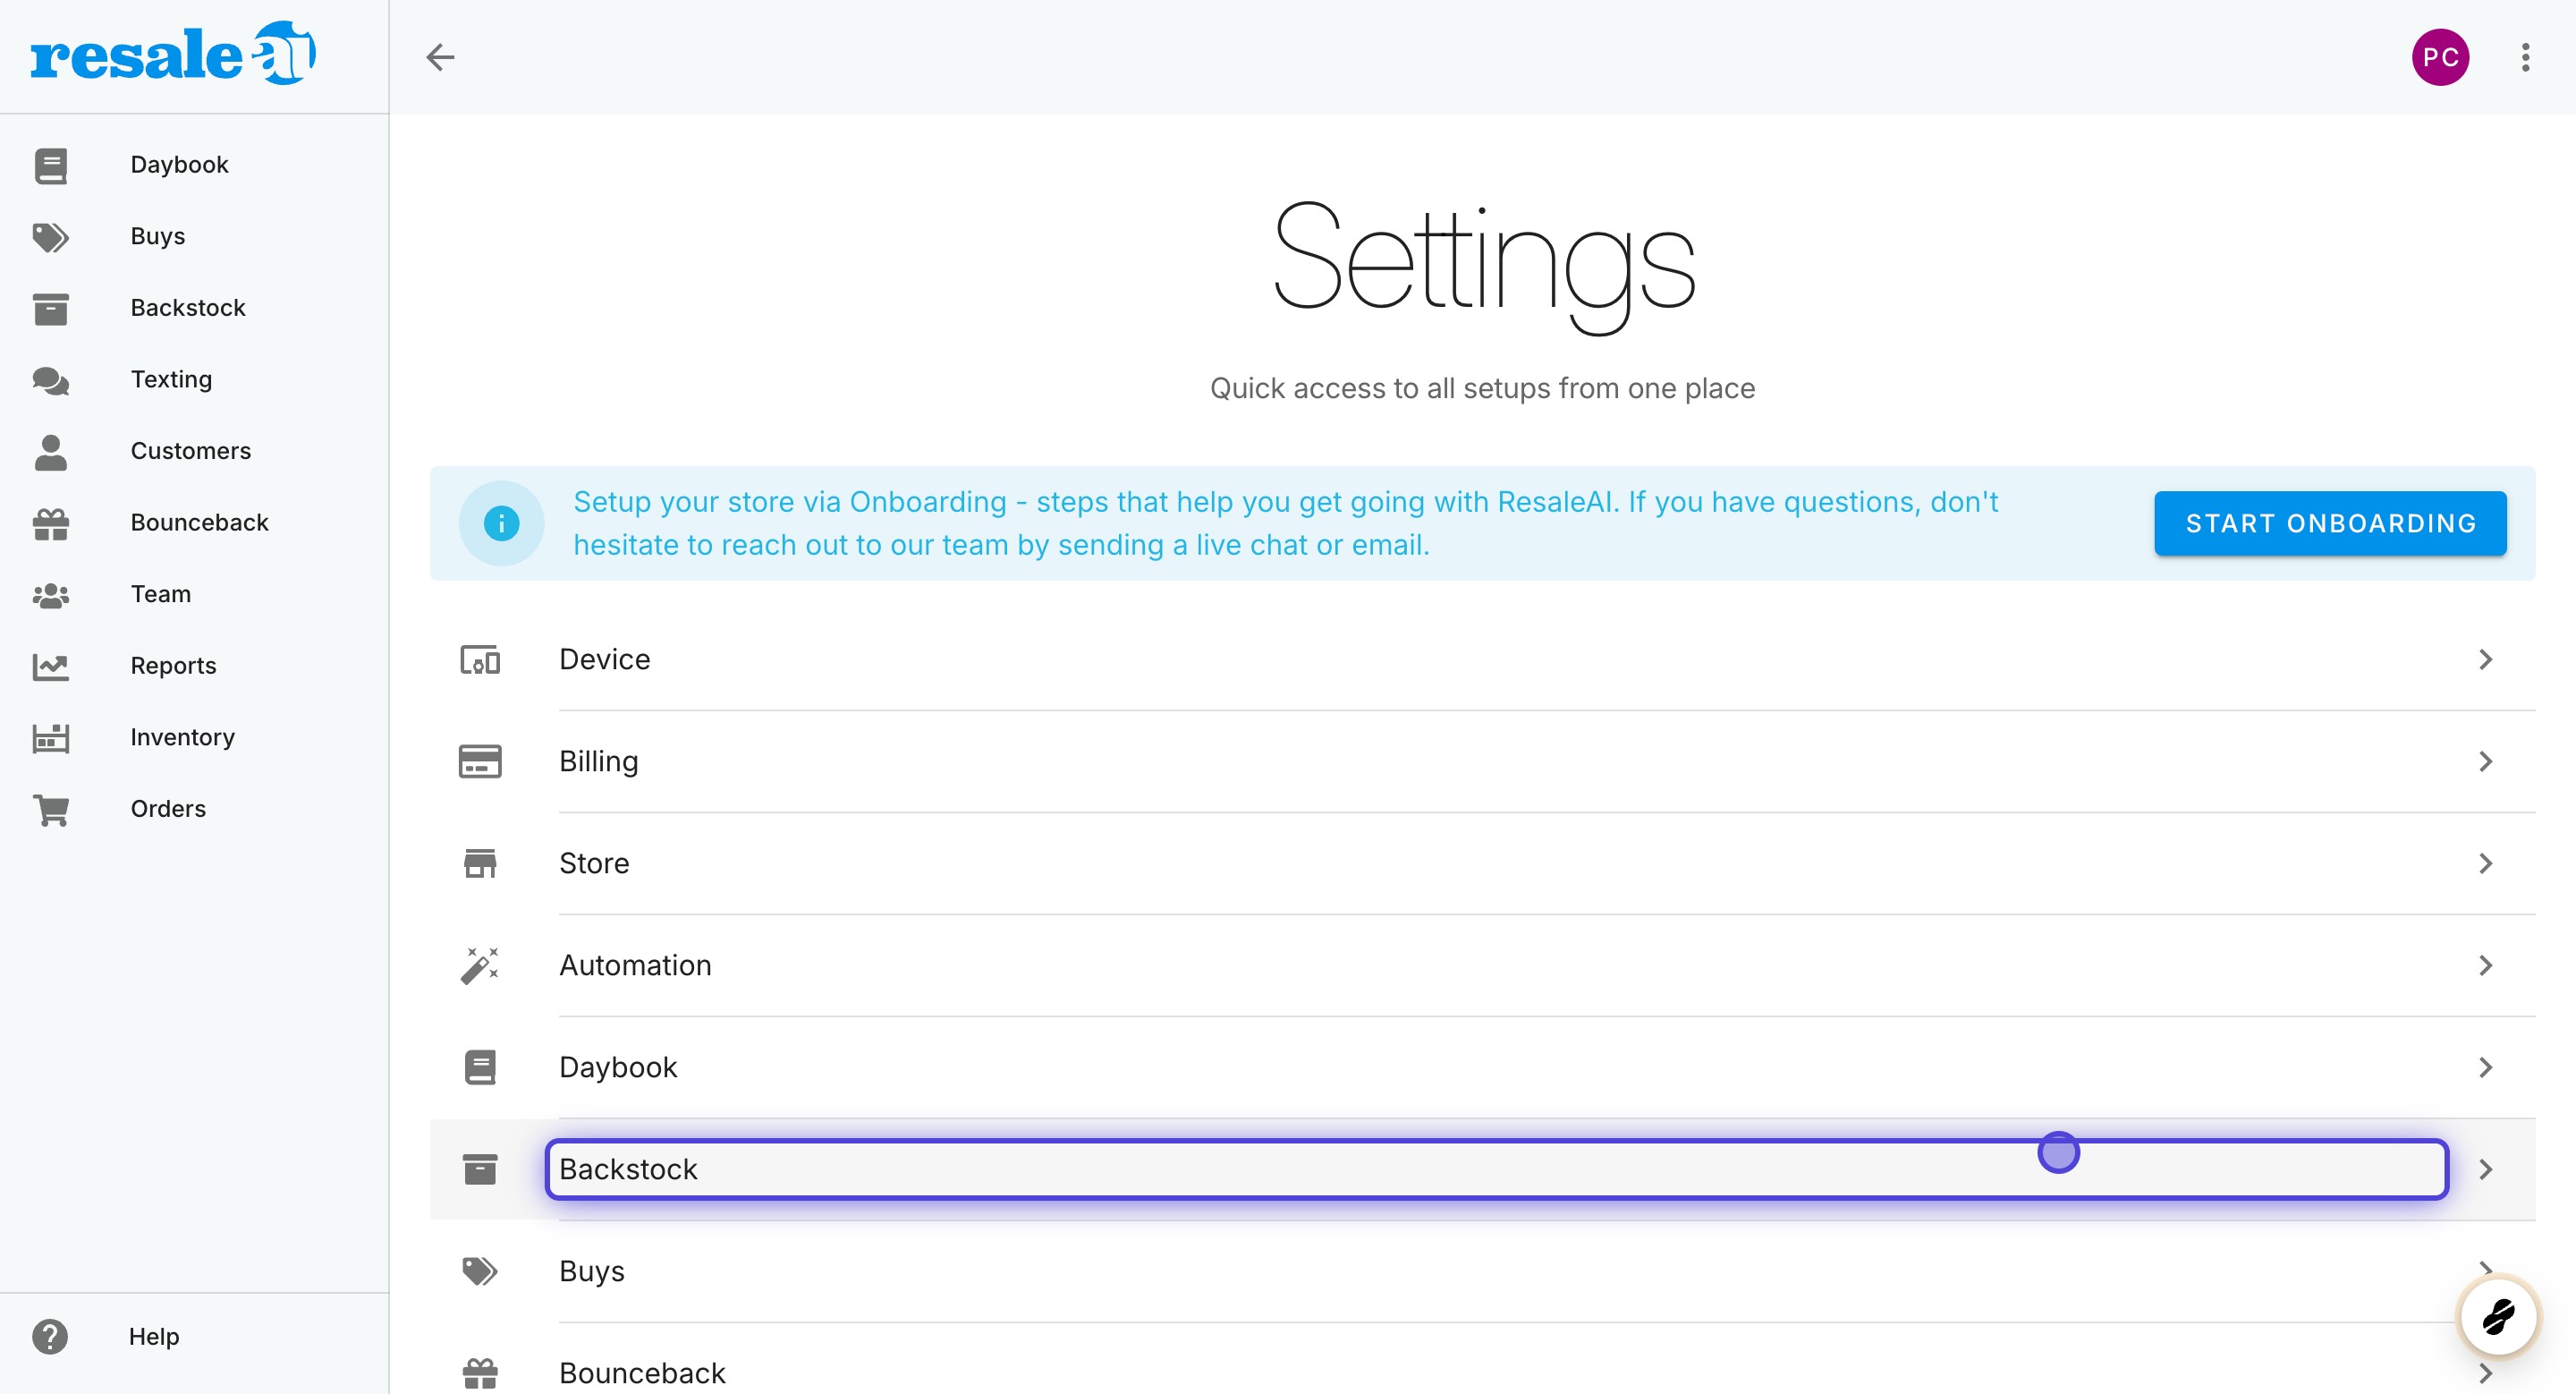Click the Team sidebar group icon
Screen dimensions: 2576x1394
[x=50, y=595]
